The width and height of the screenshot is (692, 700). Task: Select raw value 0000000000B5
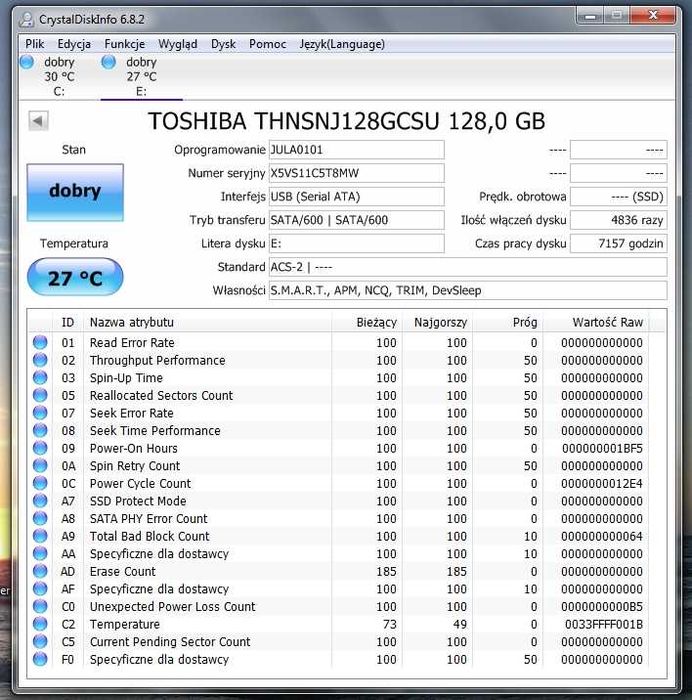pyautogui.click(x=602, y=607)
